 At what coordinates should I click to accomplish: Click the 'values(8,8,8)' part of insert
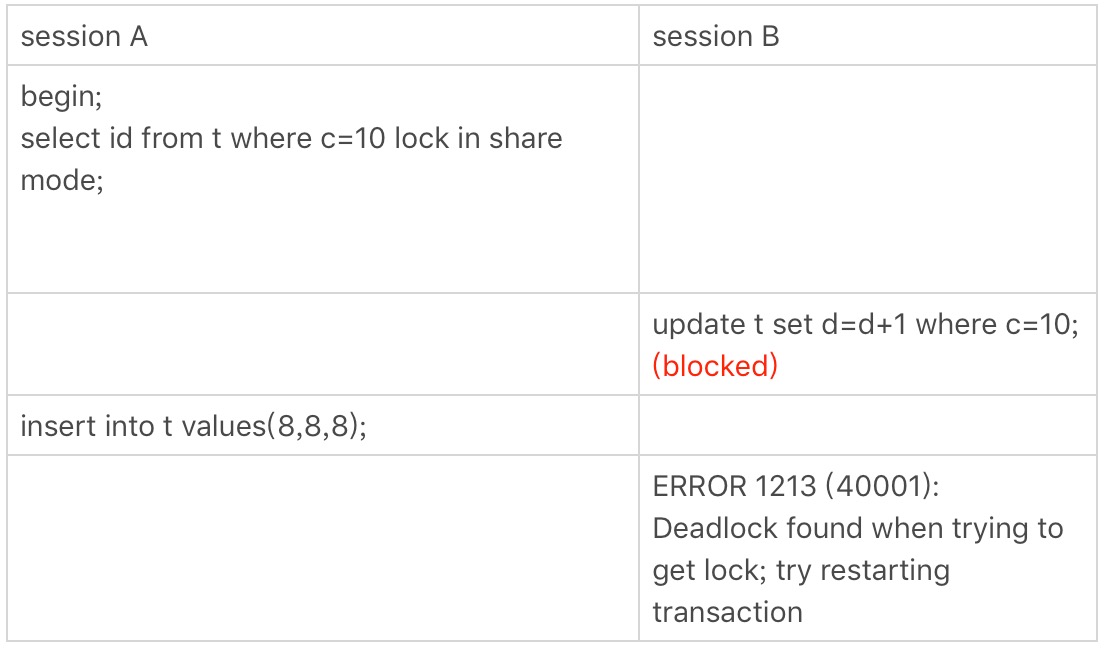[272, 426]
